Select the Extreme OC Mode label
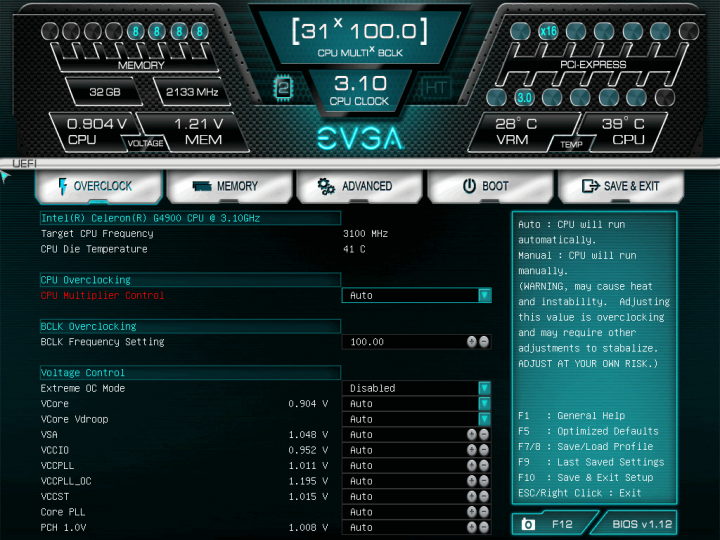This screenshot has height=540, width=720. [83, 388]
